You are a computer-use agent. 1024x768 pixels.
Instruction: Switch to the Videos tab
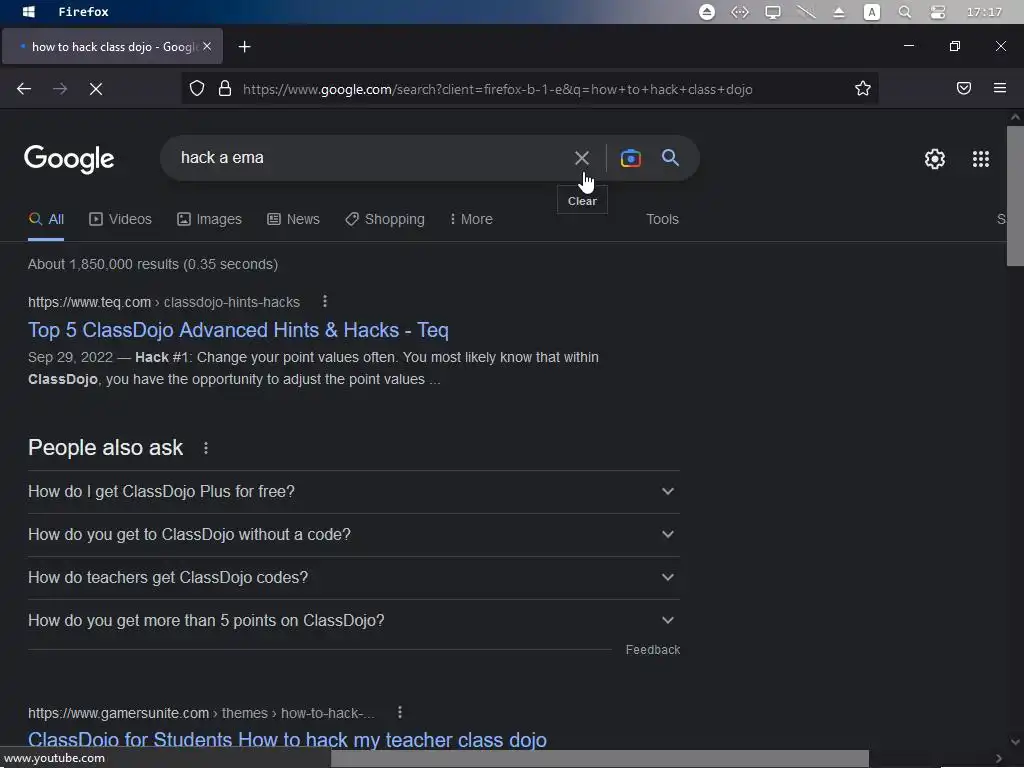click(x=120, y=219)
